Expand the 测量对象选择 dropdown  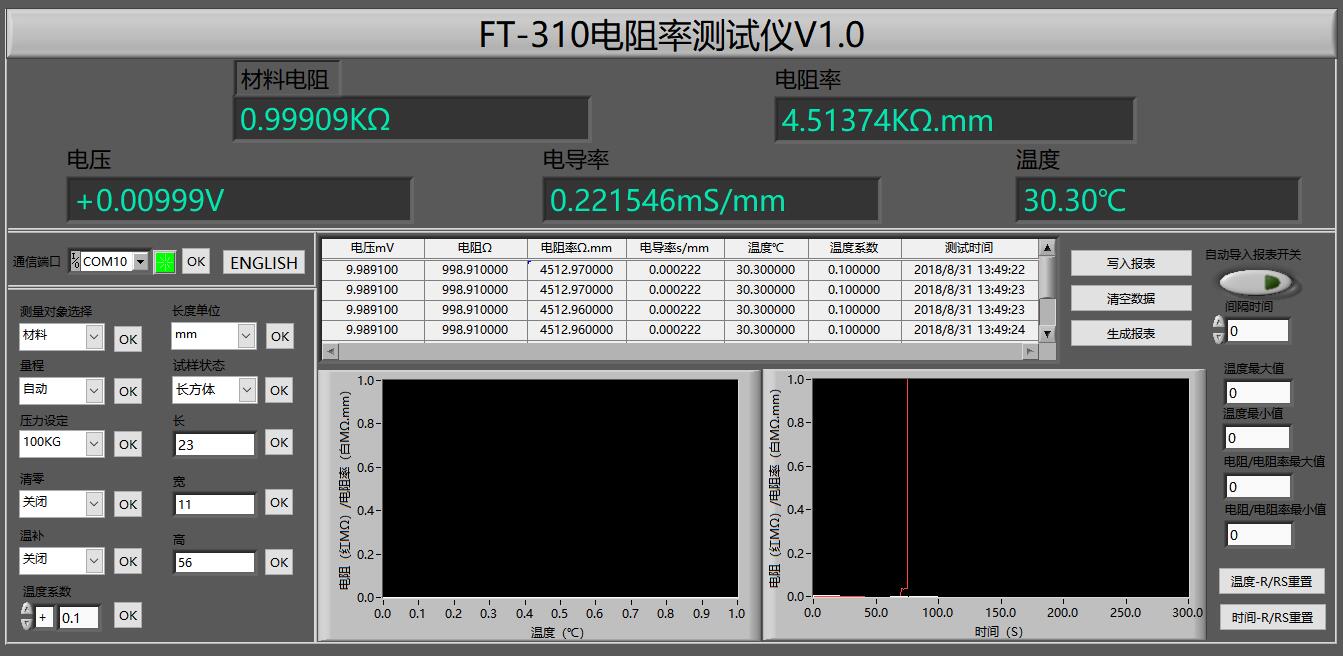pos(94,337)
